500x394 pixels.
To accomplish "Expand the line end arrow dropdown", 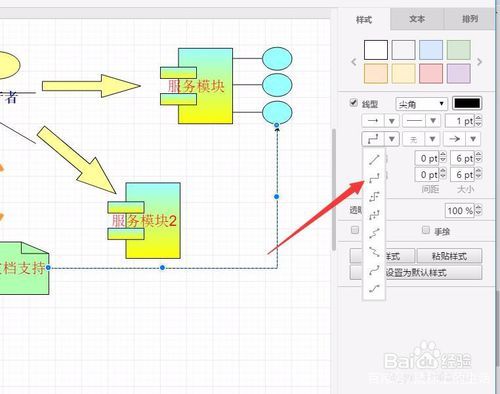I will 473,139.
